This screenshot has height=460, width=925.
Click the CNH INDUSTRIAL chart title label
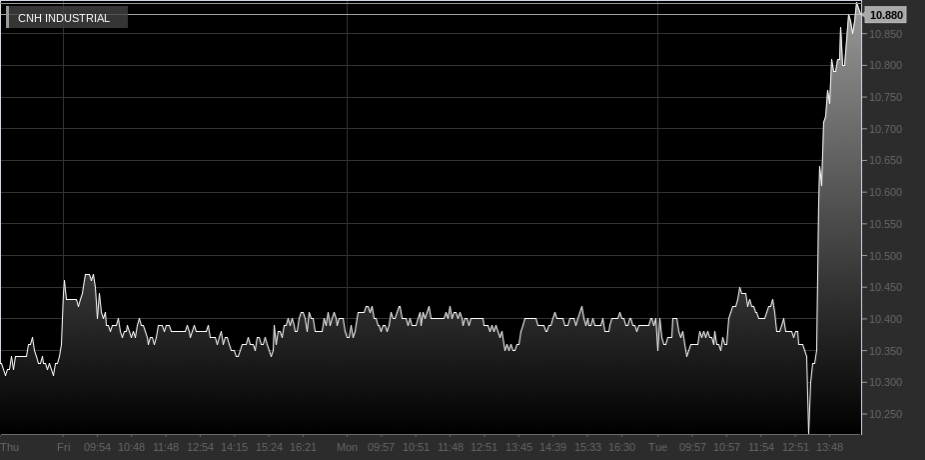[x=64, y=18]
